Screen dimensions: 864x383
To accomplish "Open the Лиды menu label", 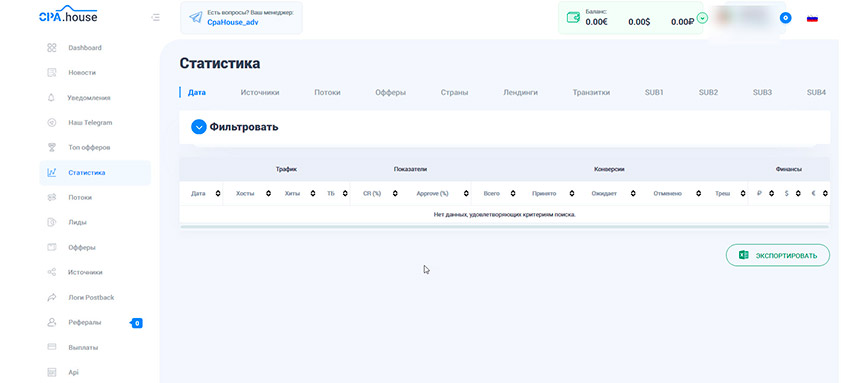I will click(x=77, y=223).
